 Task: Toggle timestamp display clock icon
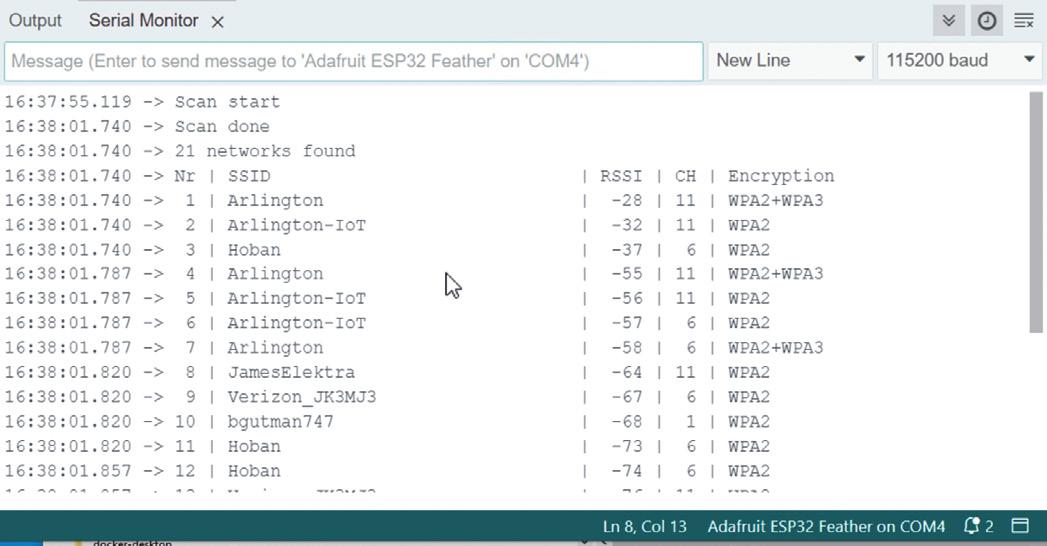[x=987, y=21]
